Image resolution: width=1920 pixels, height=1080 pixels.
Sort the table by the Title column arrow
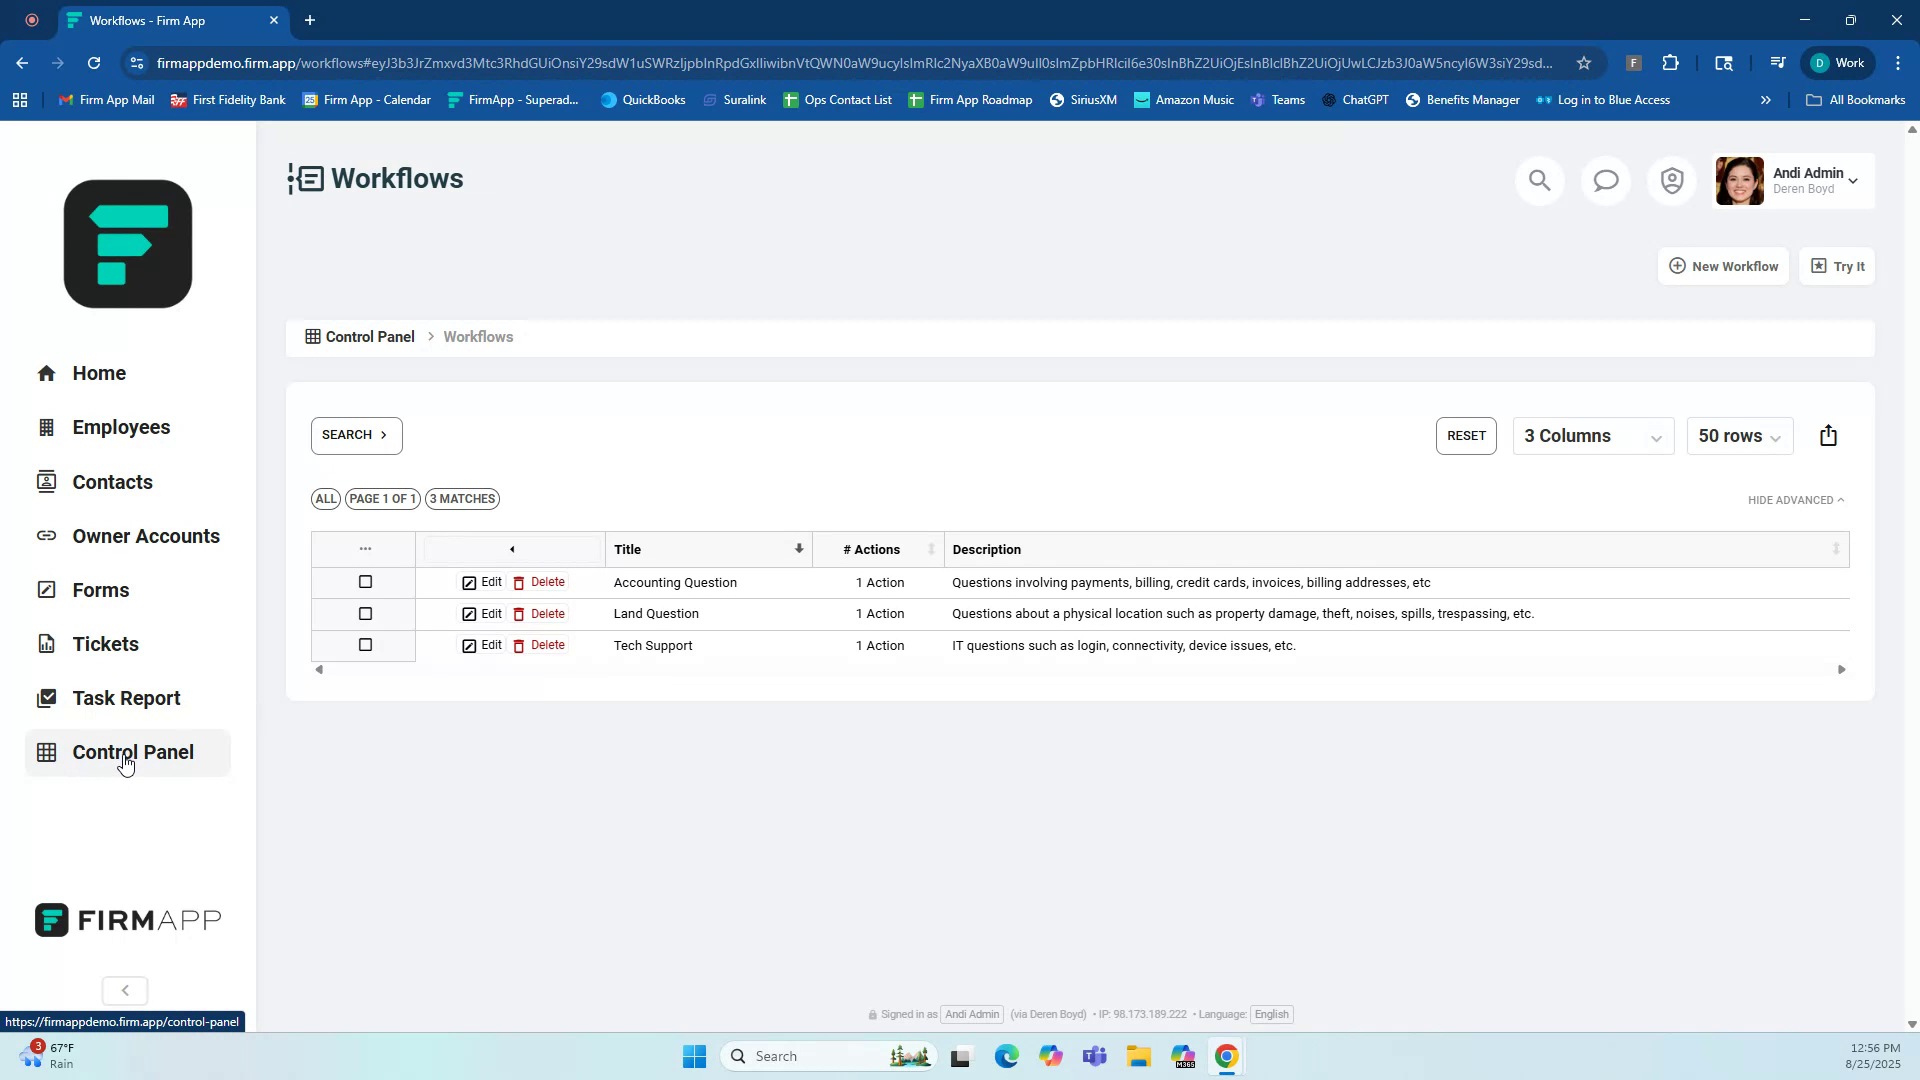pos(799,548)
